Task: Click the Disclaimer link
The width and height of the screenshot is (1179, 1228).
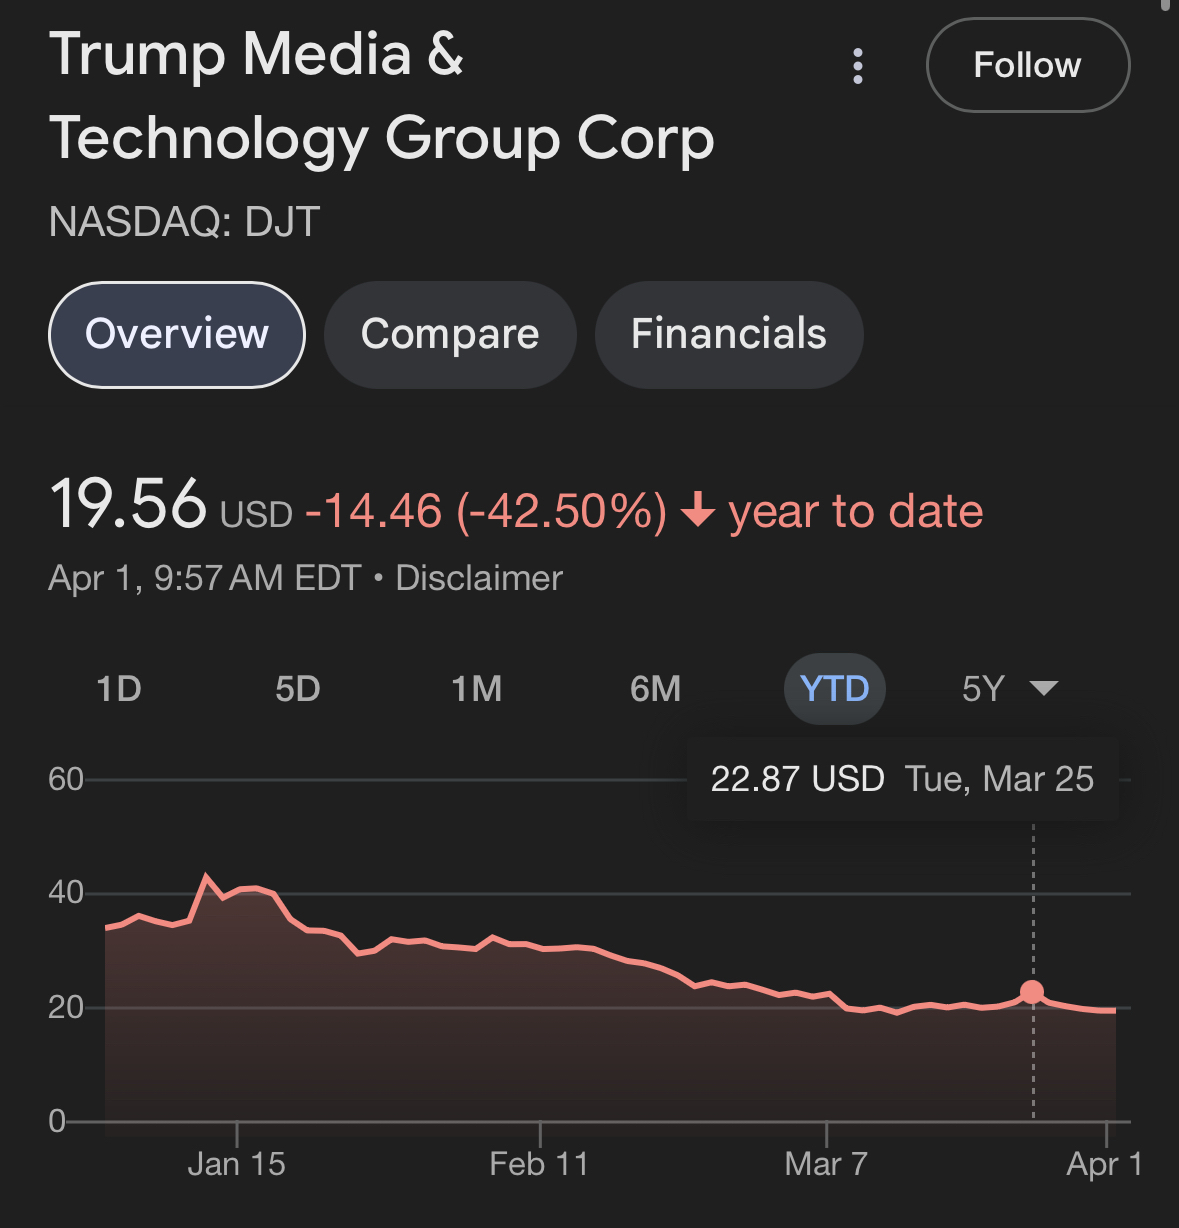Action: click(479, 578)
